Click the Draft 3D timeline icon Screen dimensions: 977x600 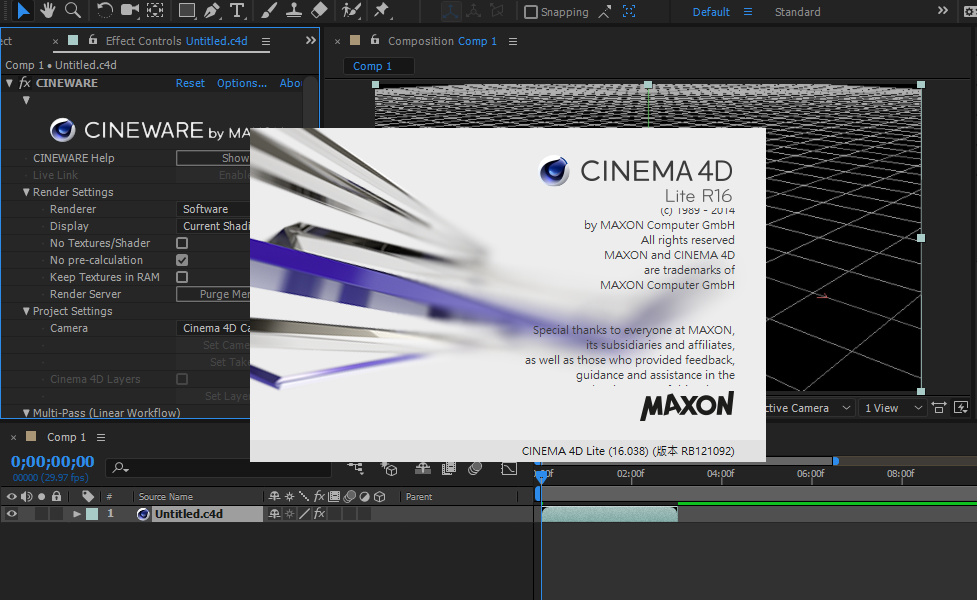coord(389,469)
